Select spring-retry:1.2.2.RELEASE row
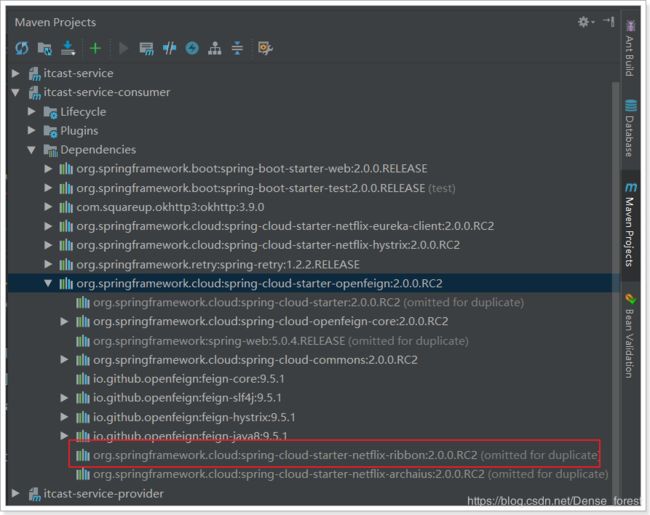This screenshot has height=515, width=650. (309, 264)
